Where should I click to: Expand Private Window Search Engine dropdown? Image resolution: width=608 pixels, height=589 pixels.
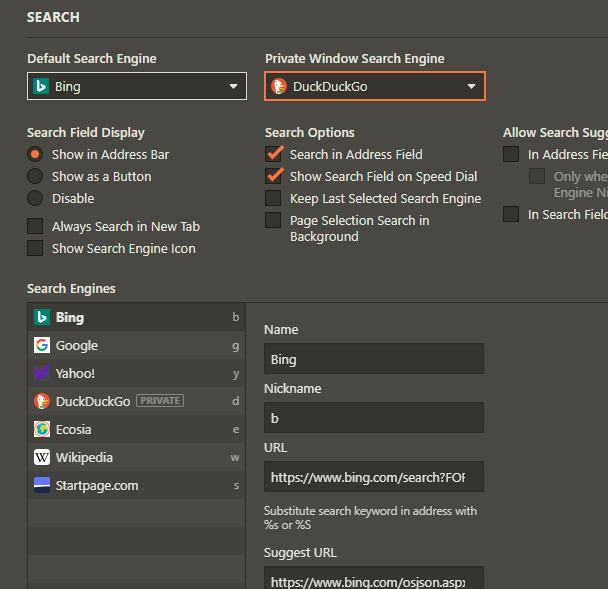click(374, 86)
